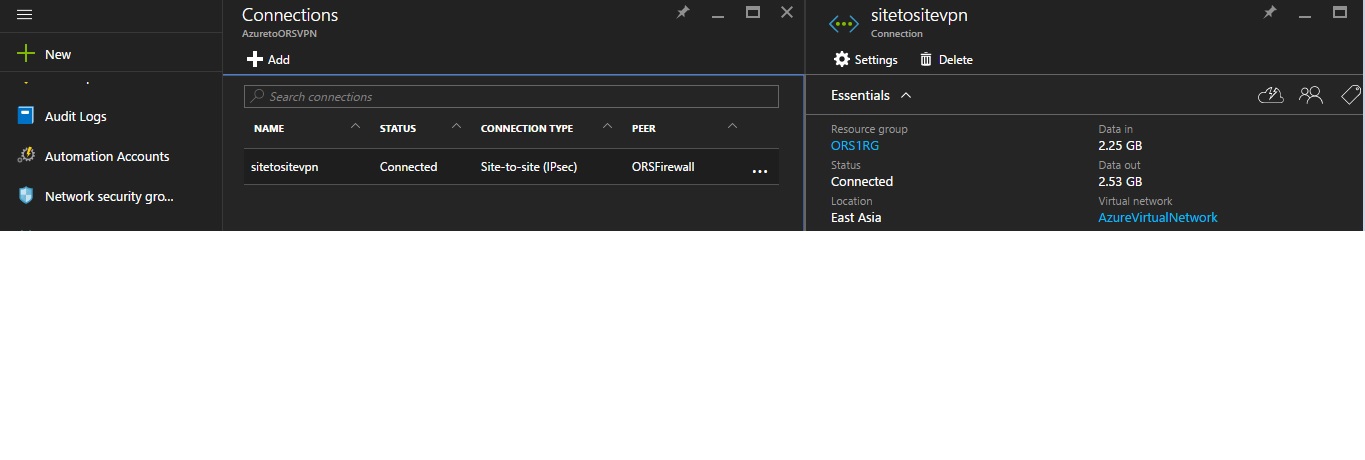Pin the sitetositevpn blade
Viewport: 1365px width, 460px height.
(x=1270, y=13)
